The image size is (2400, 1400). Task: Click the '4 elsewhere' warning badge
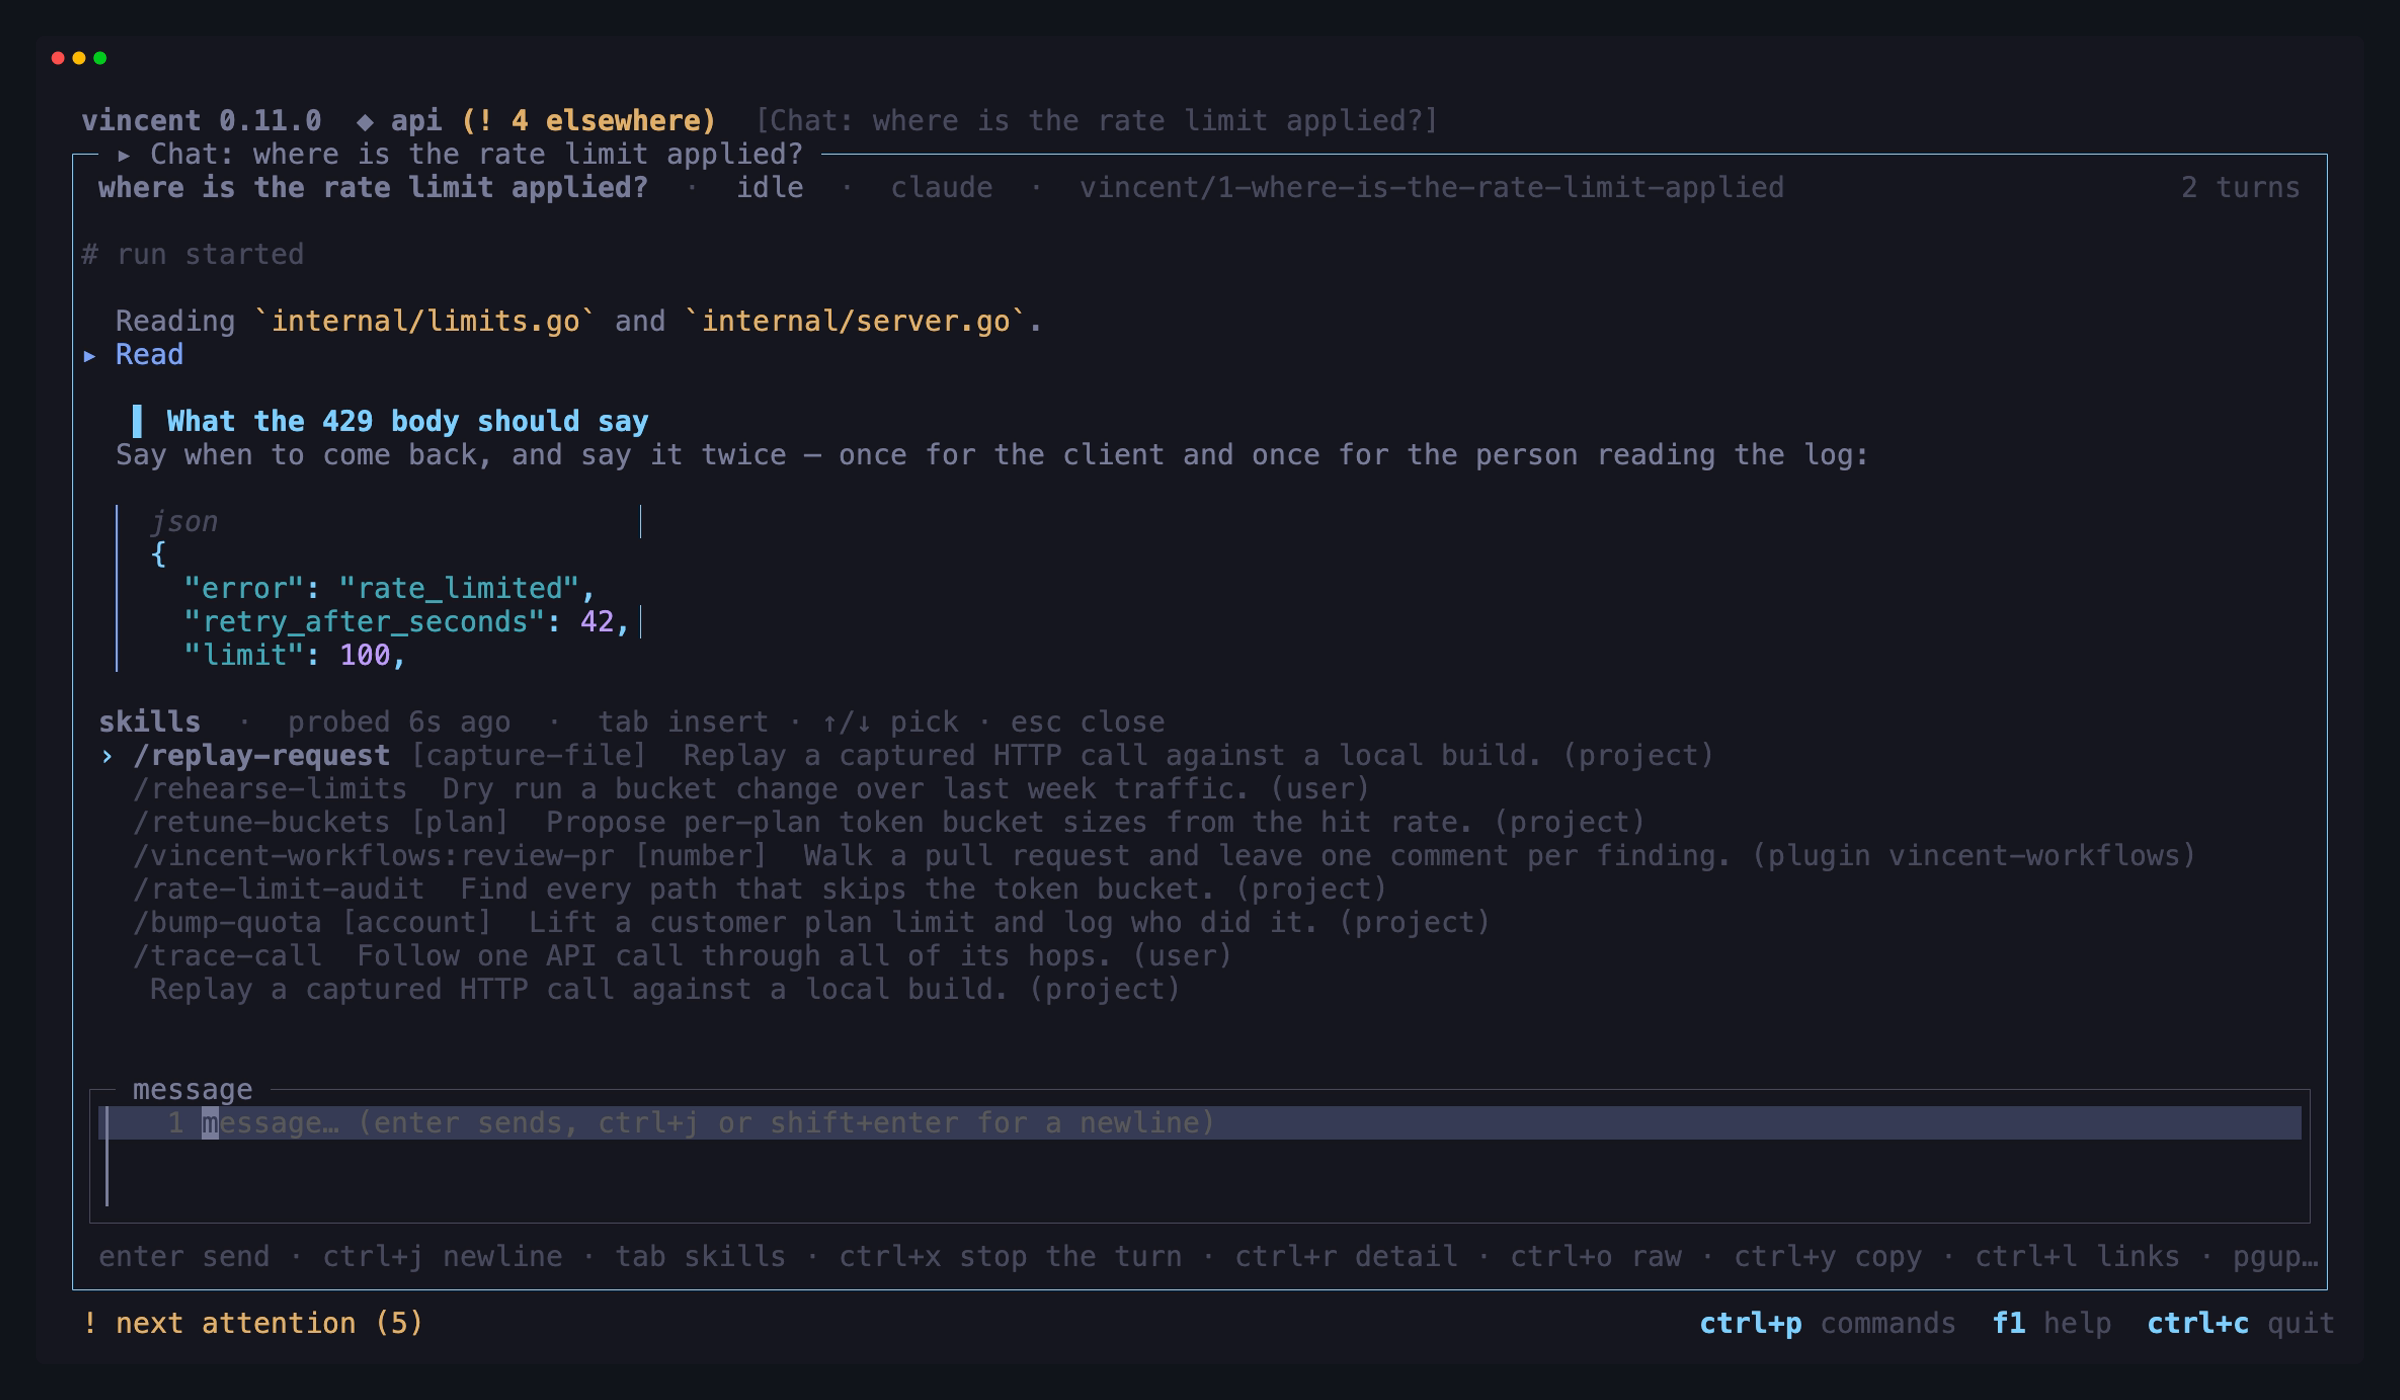tap(589, 121)
